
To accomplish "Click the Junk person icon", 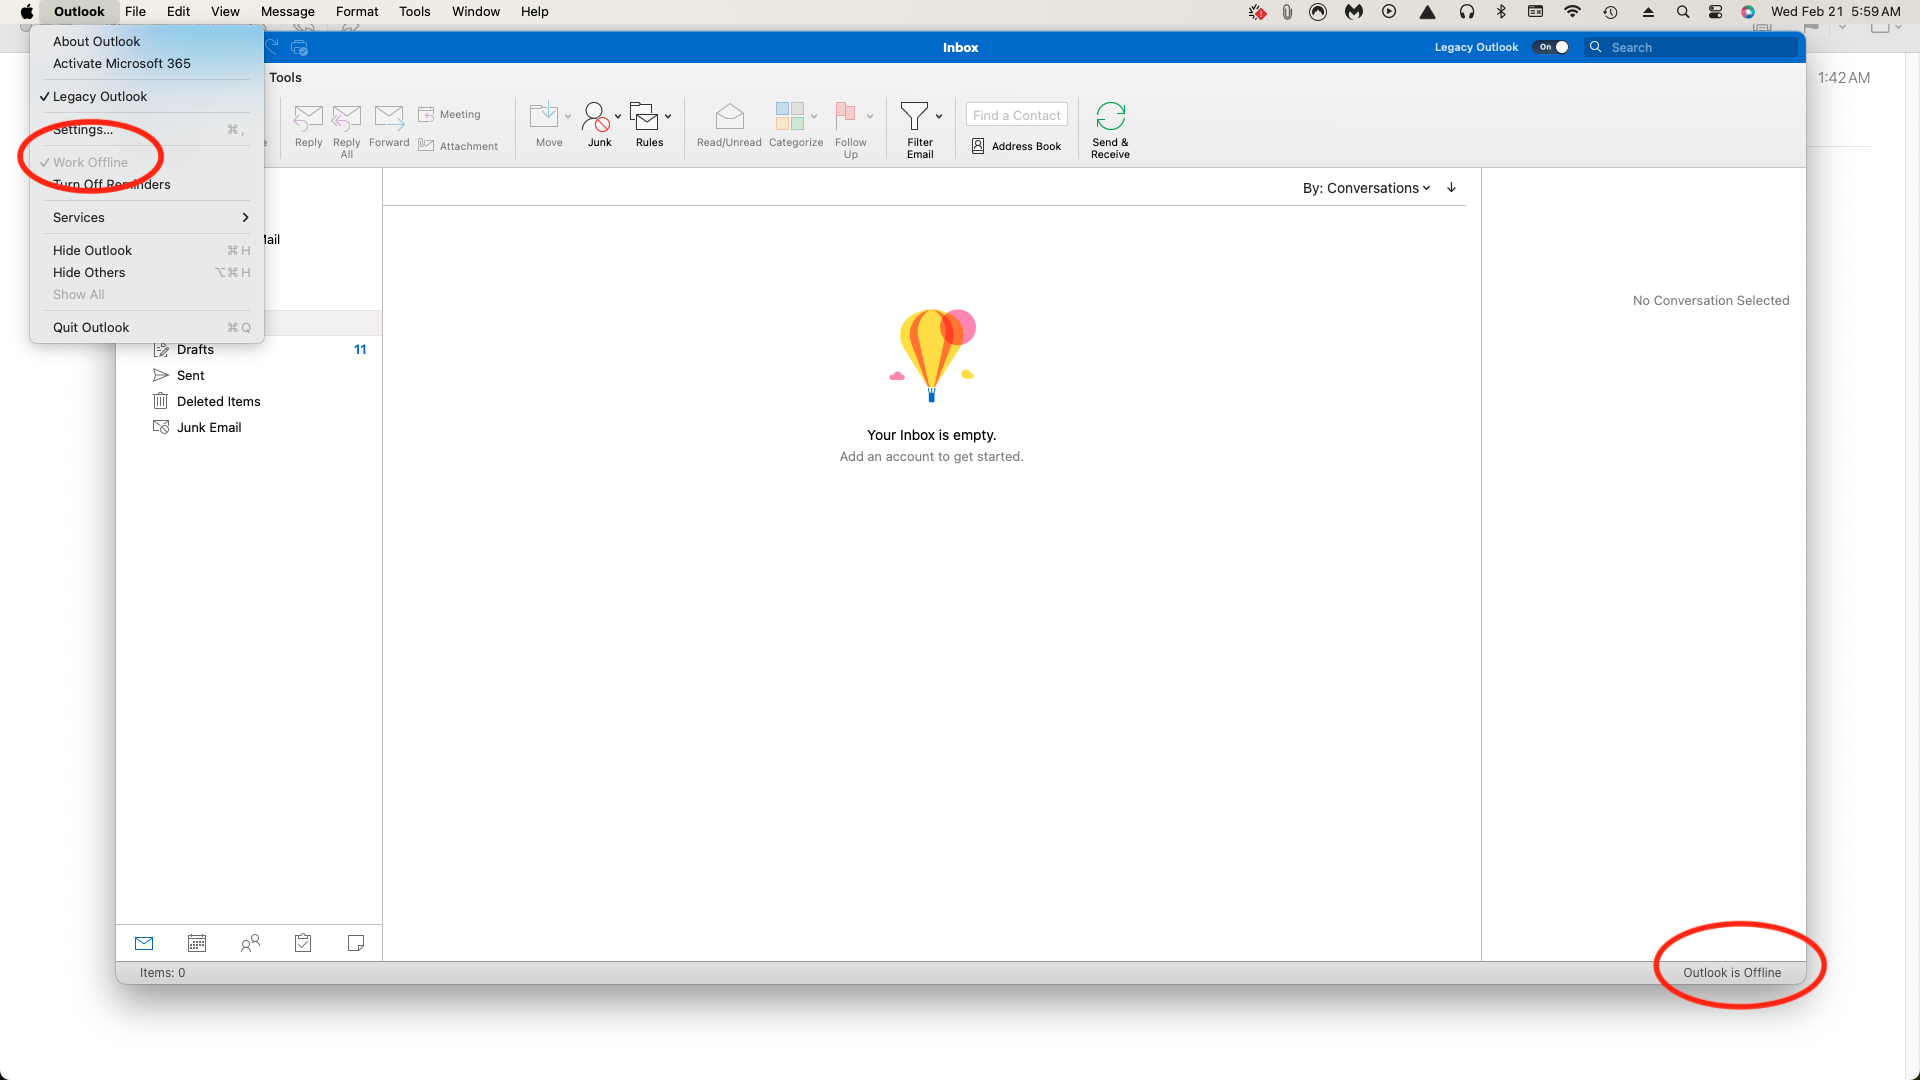I will tap(595, 116).
